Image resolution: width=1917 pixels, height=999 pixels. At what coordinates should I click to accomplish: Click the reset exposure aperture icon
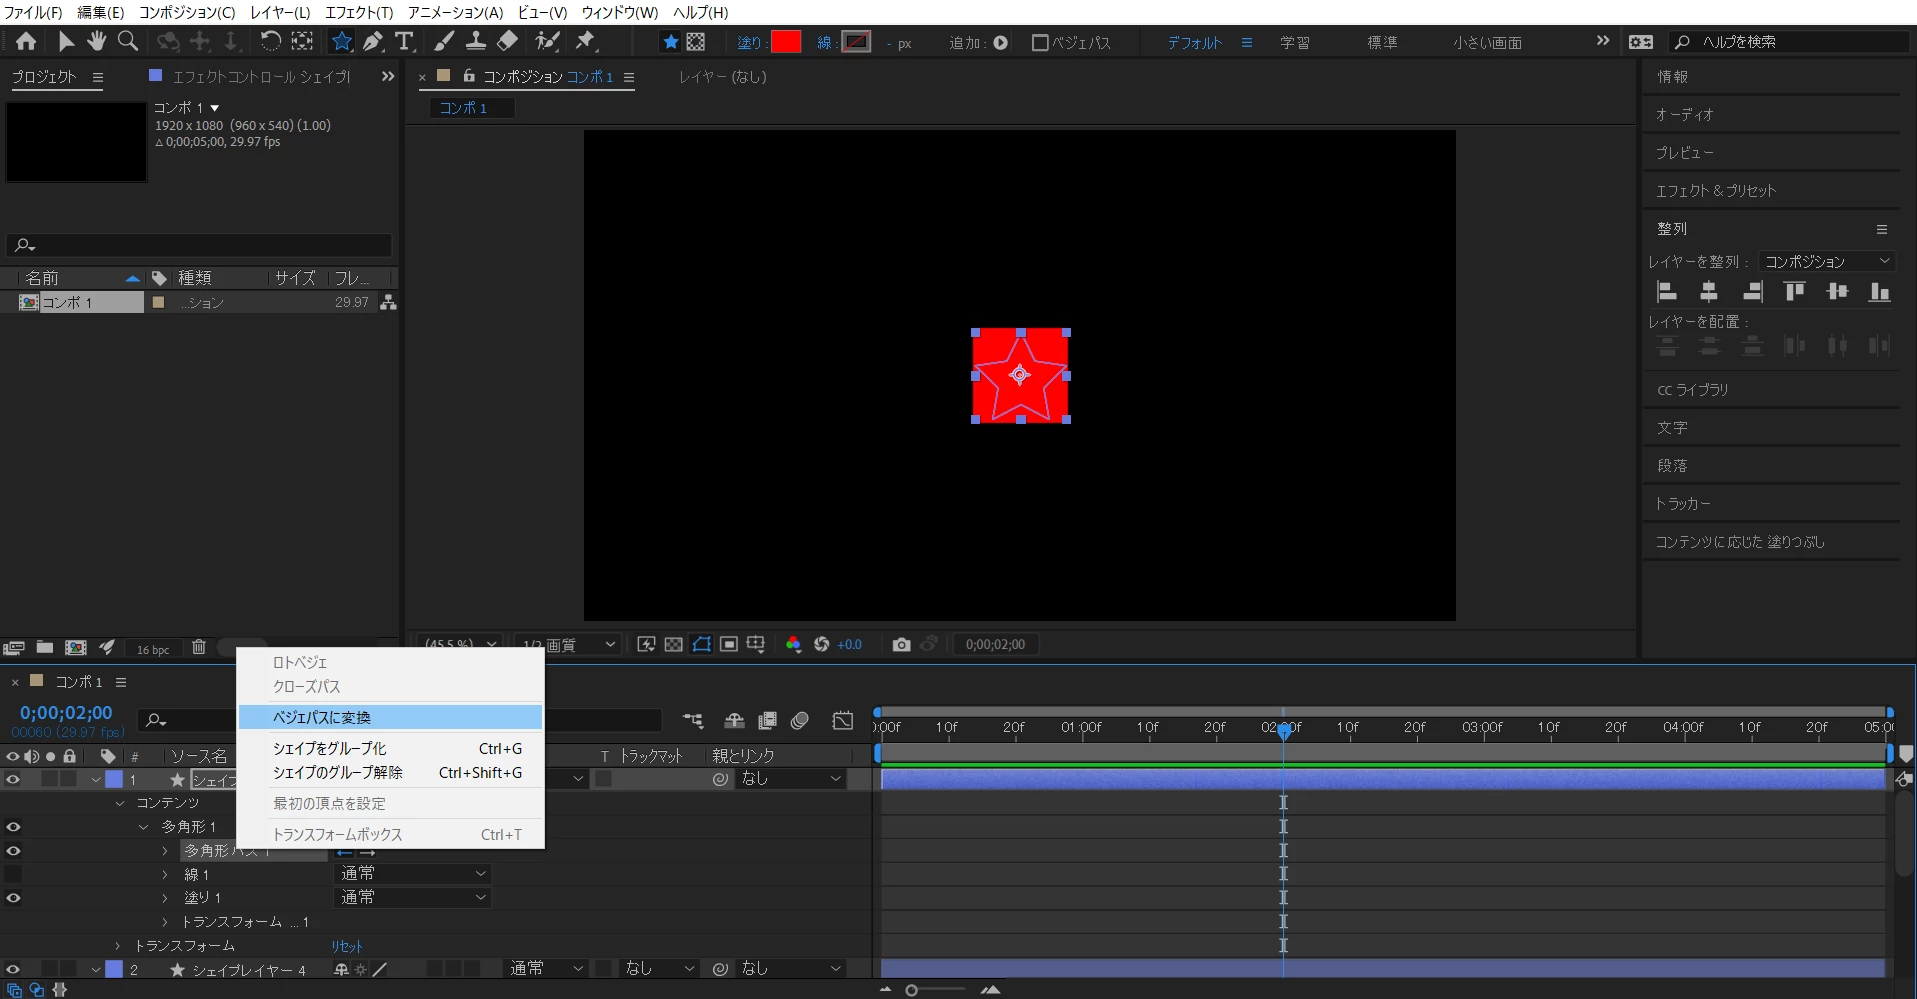821,645
